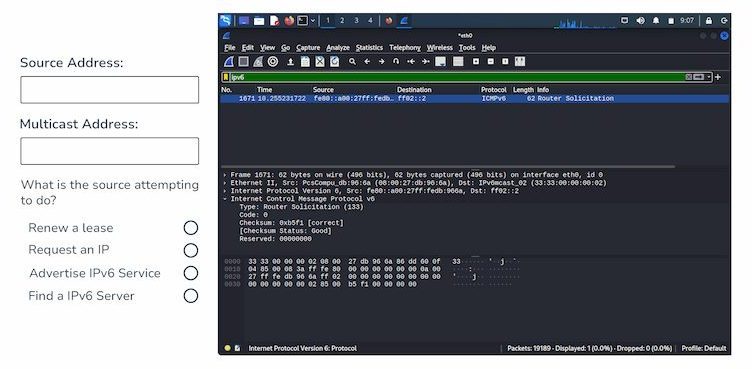Sort the packet list by the Destination column
This screenshot has width=752, height=369.
tap(414, 90)
